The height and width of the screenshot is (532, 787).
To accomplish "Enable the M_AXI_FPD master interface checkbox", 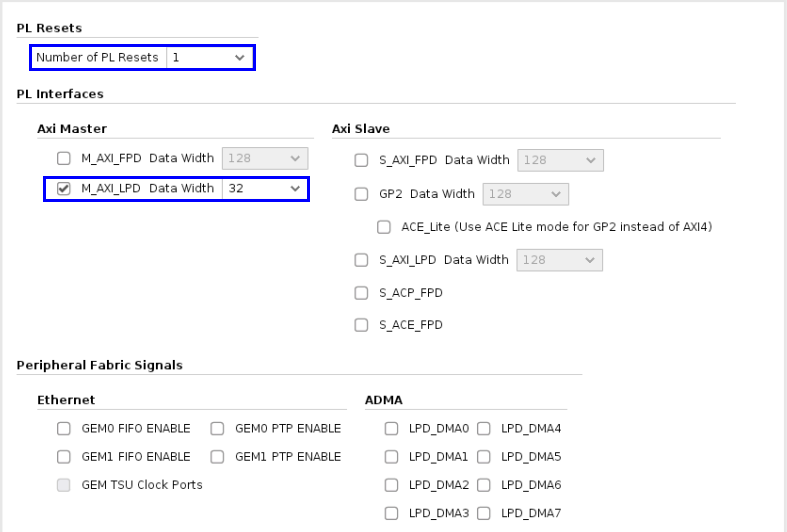I will pyautogui.click(x=64, y=159).
